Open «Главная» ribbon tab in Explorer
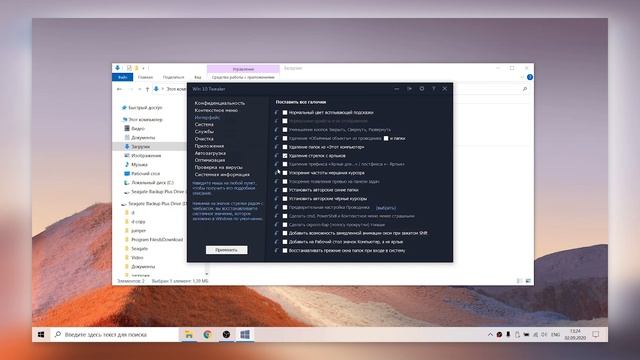Image resolution: width=640 pixels, height=360 pixels. [145, 77]
